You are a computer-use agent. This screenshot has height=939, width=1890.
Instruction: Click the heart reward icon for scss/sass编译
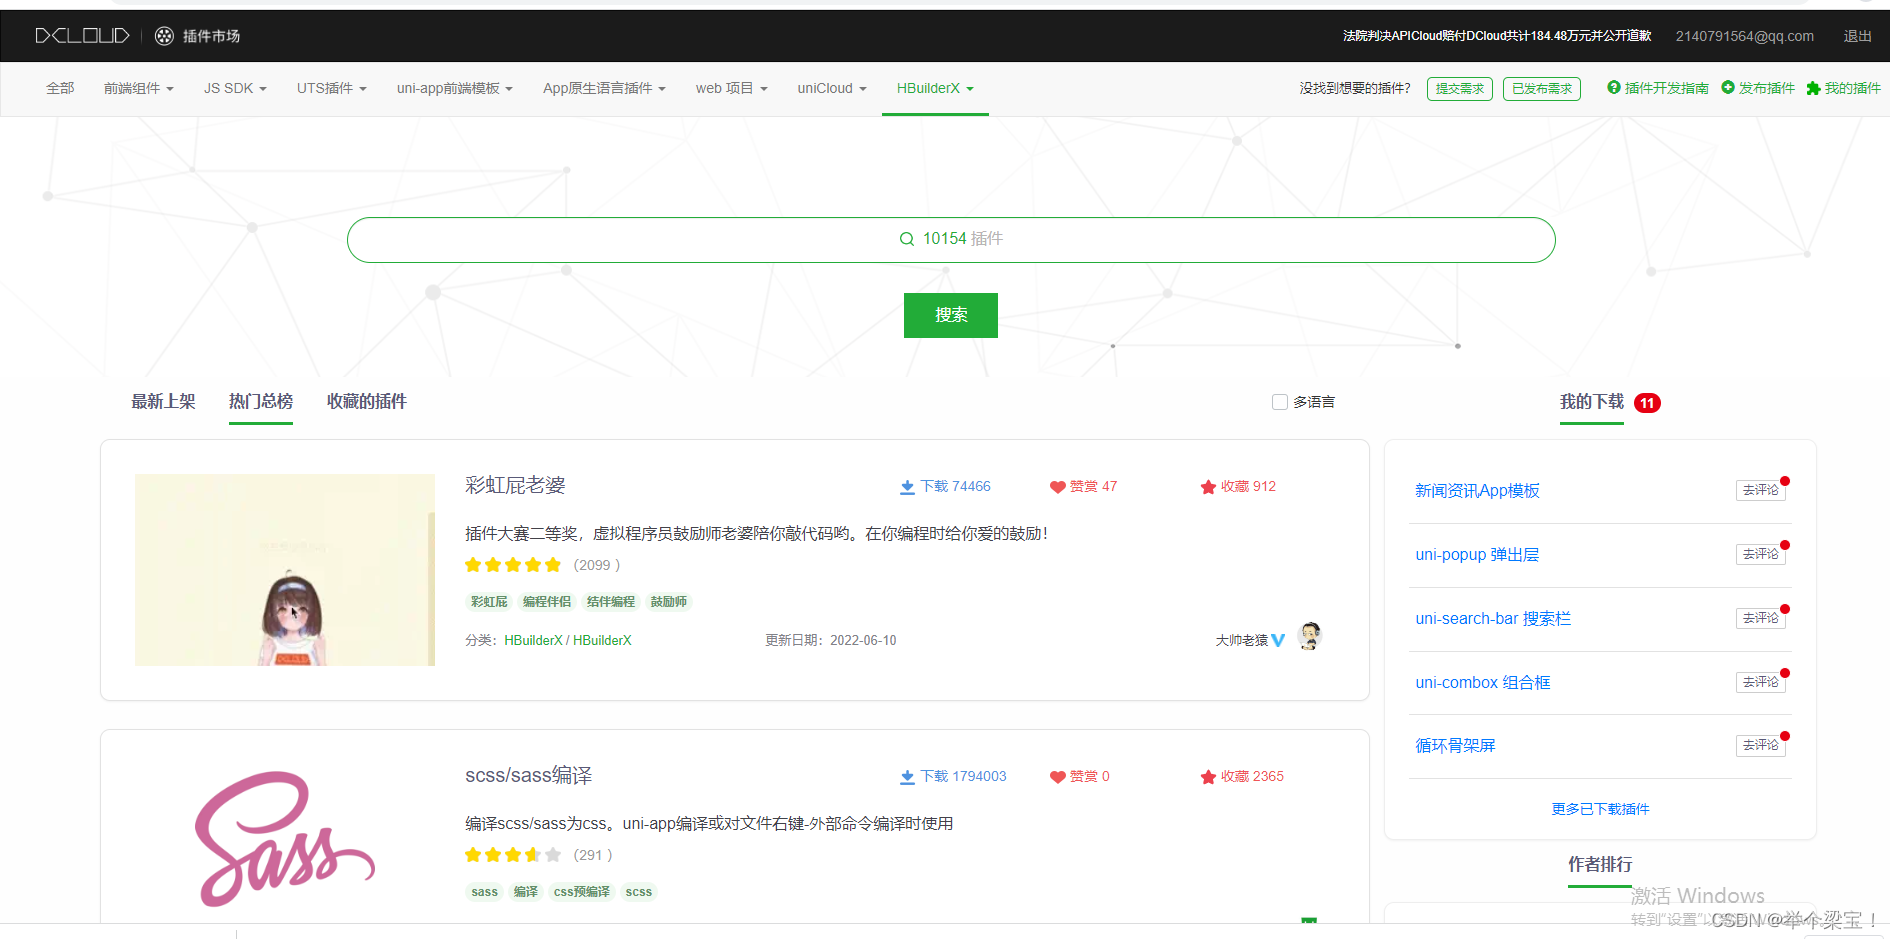[x=1057, y=777]
